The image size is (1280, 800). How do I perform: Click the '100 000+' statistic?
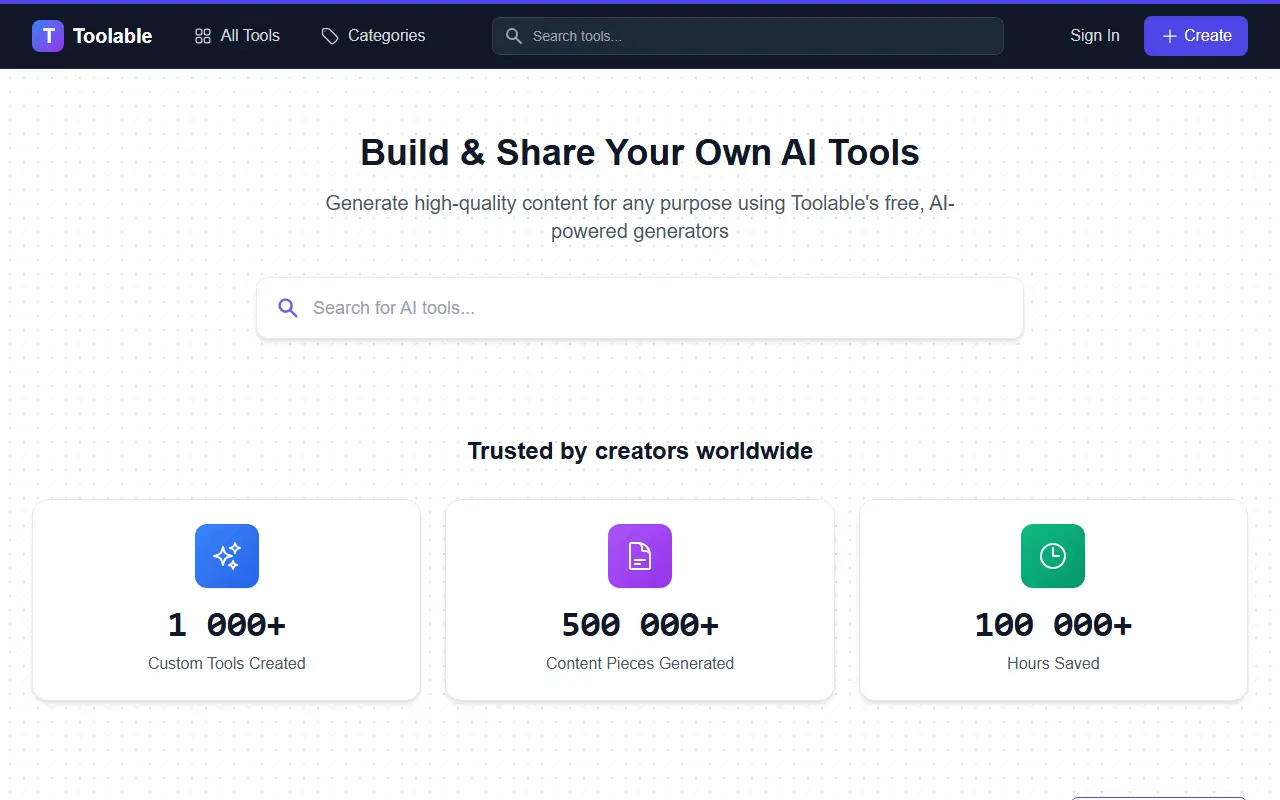[x=1053, y=625]
